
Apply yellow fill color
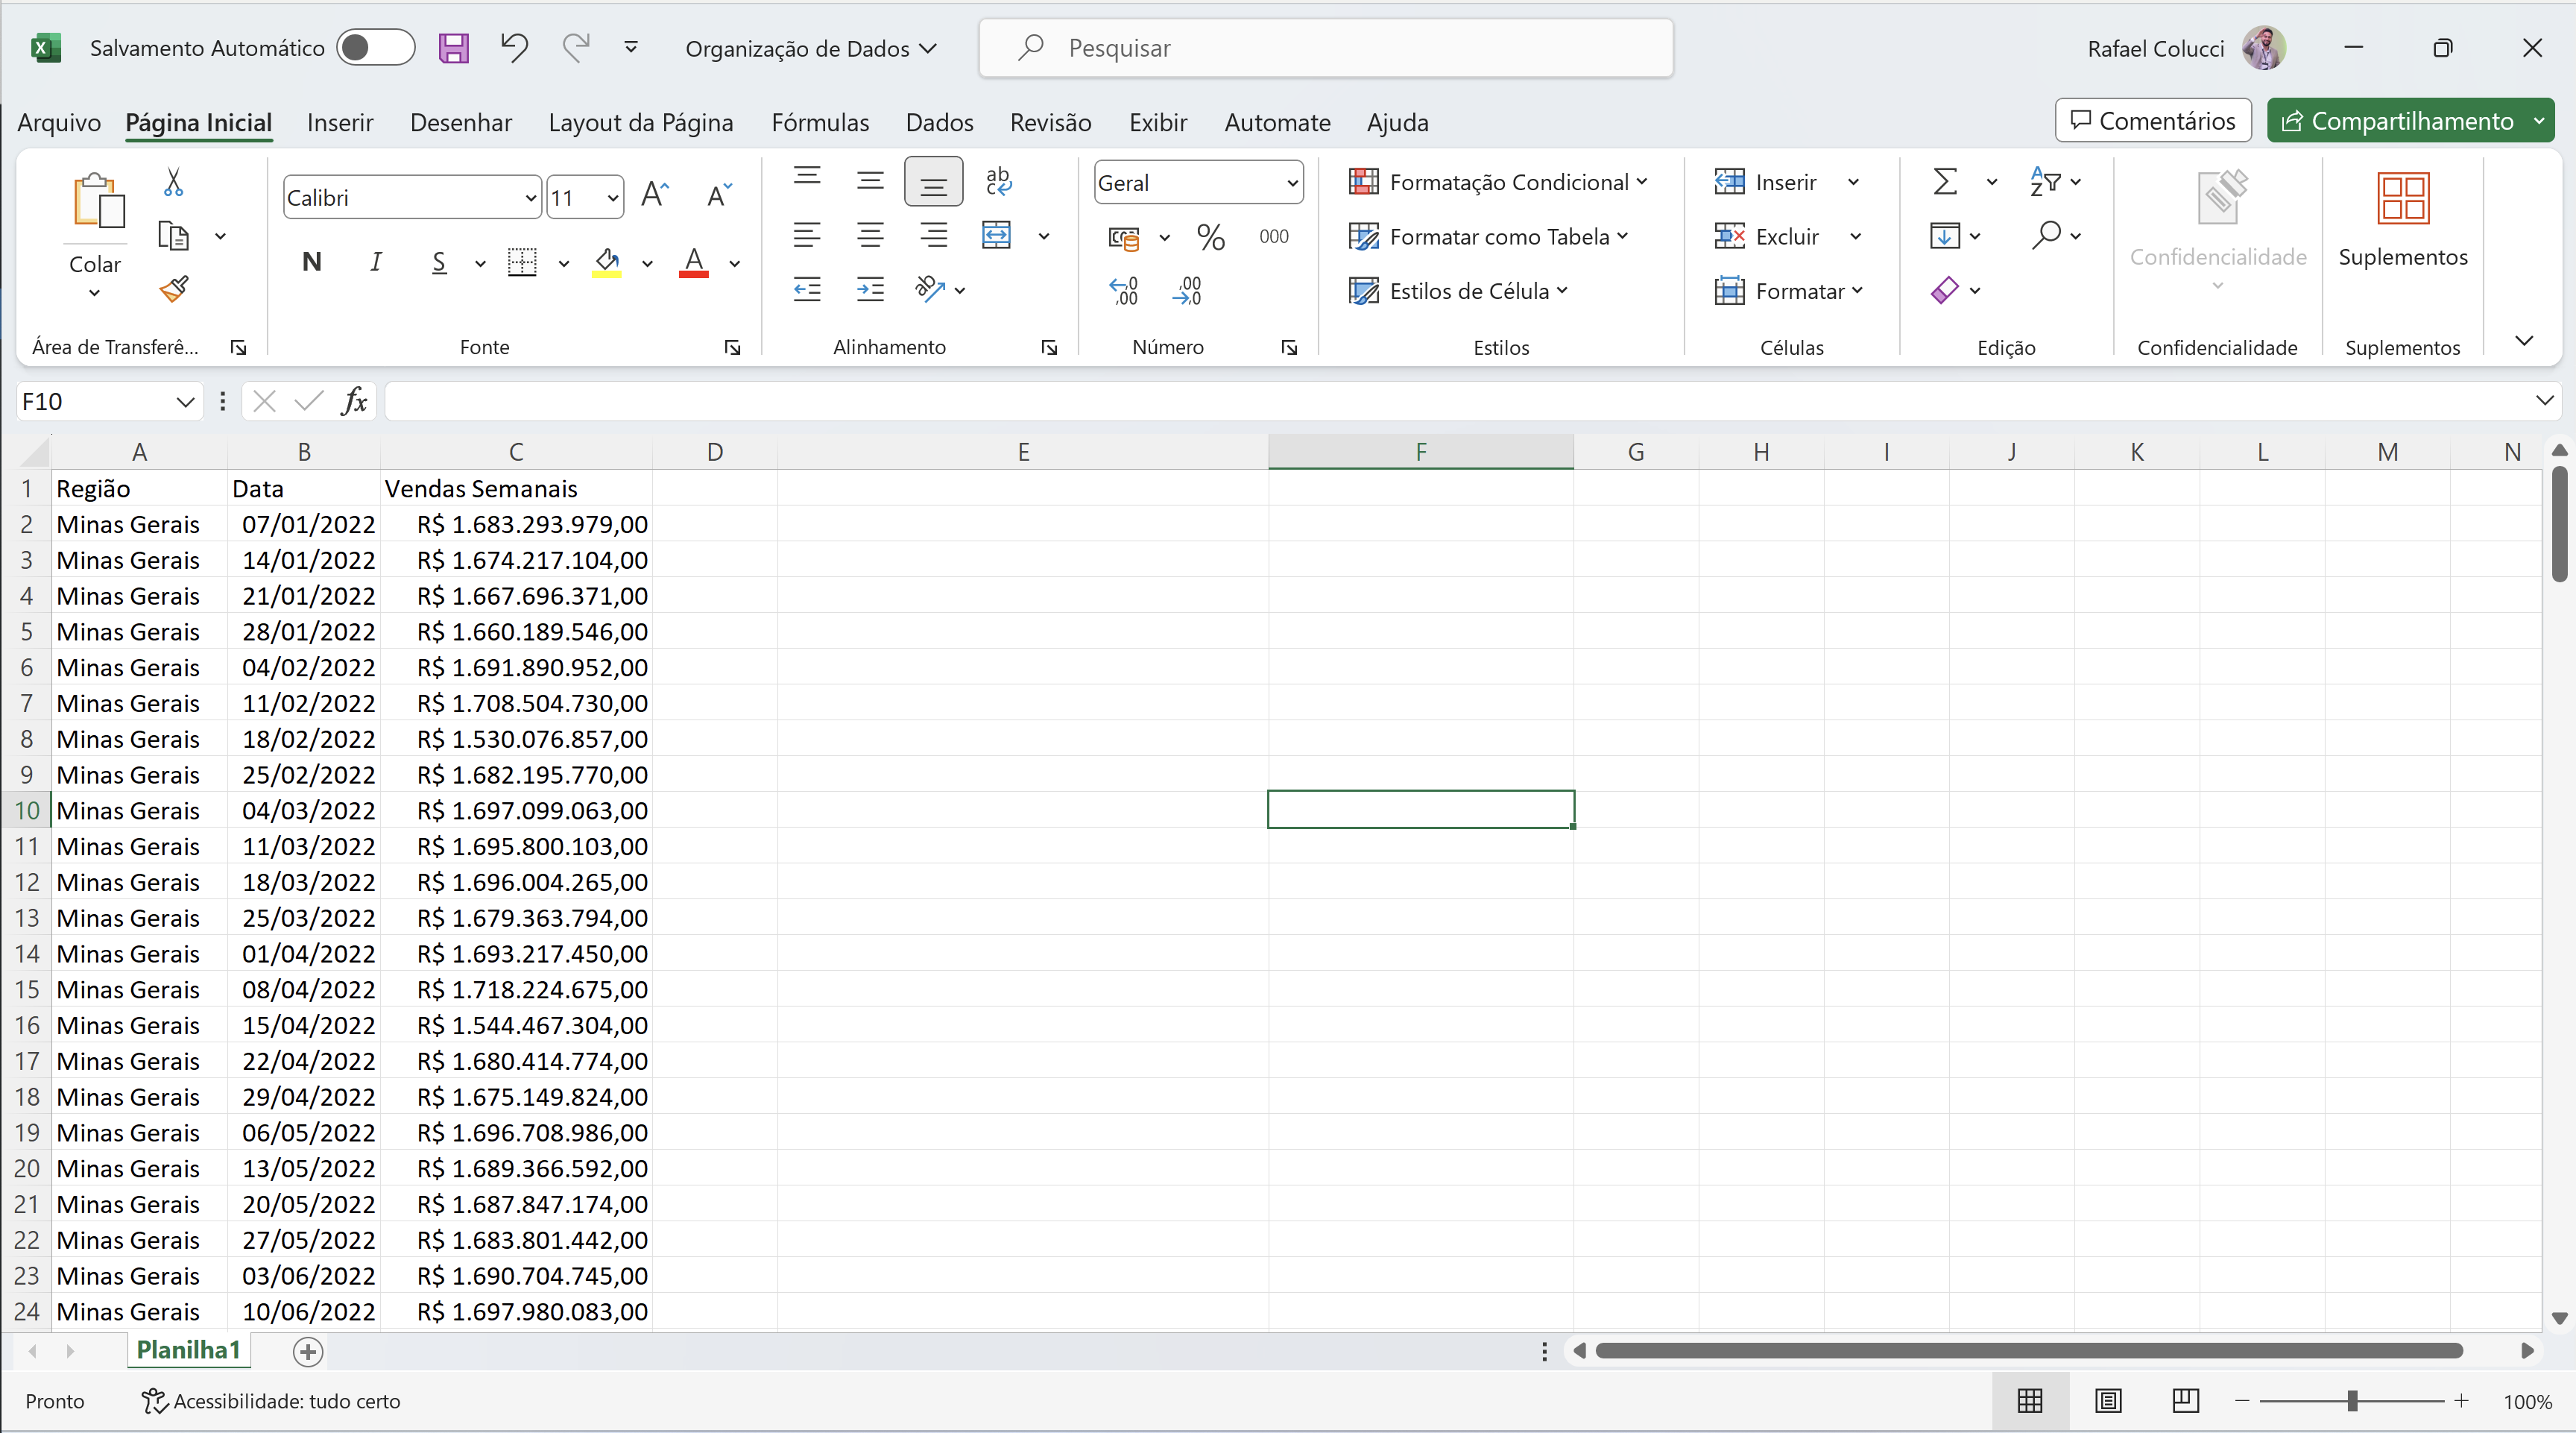[607, 262]
